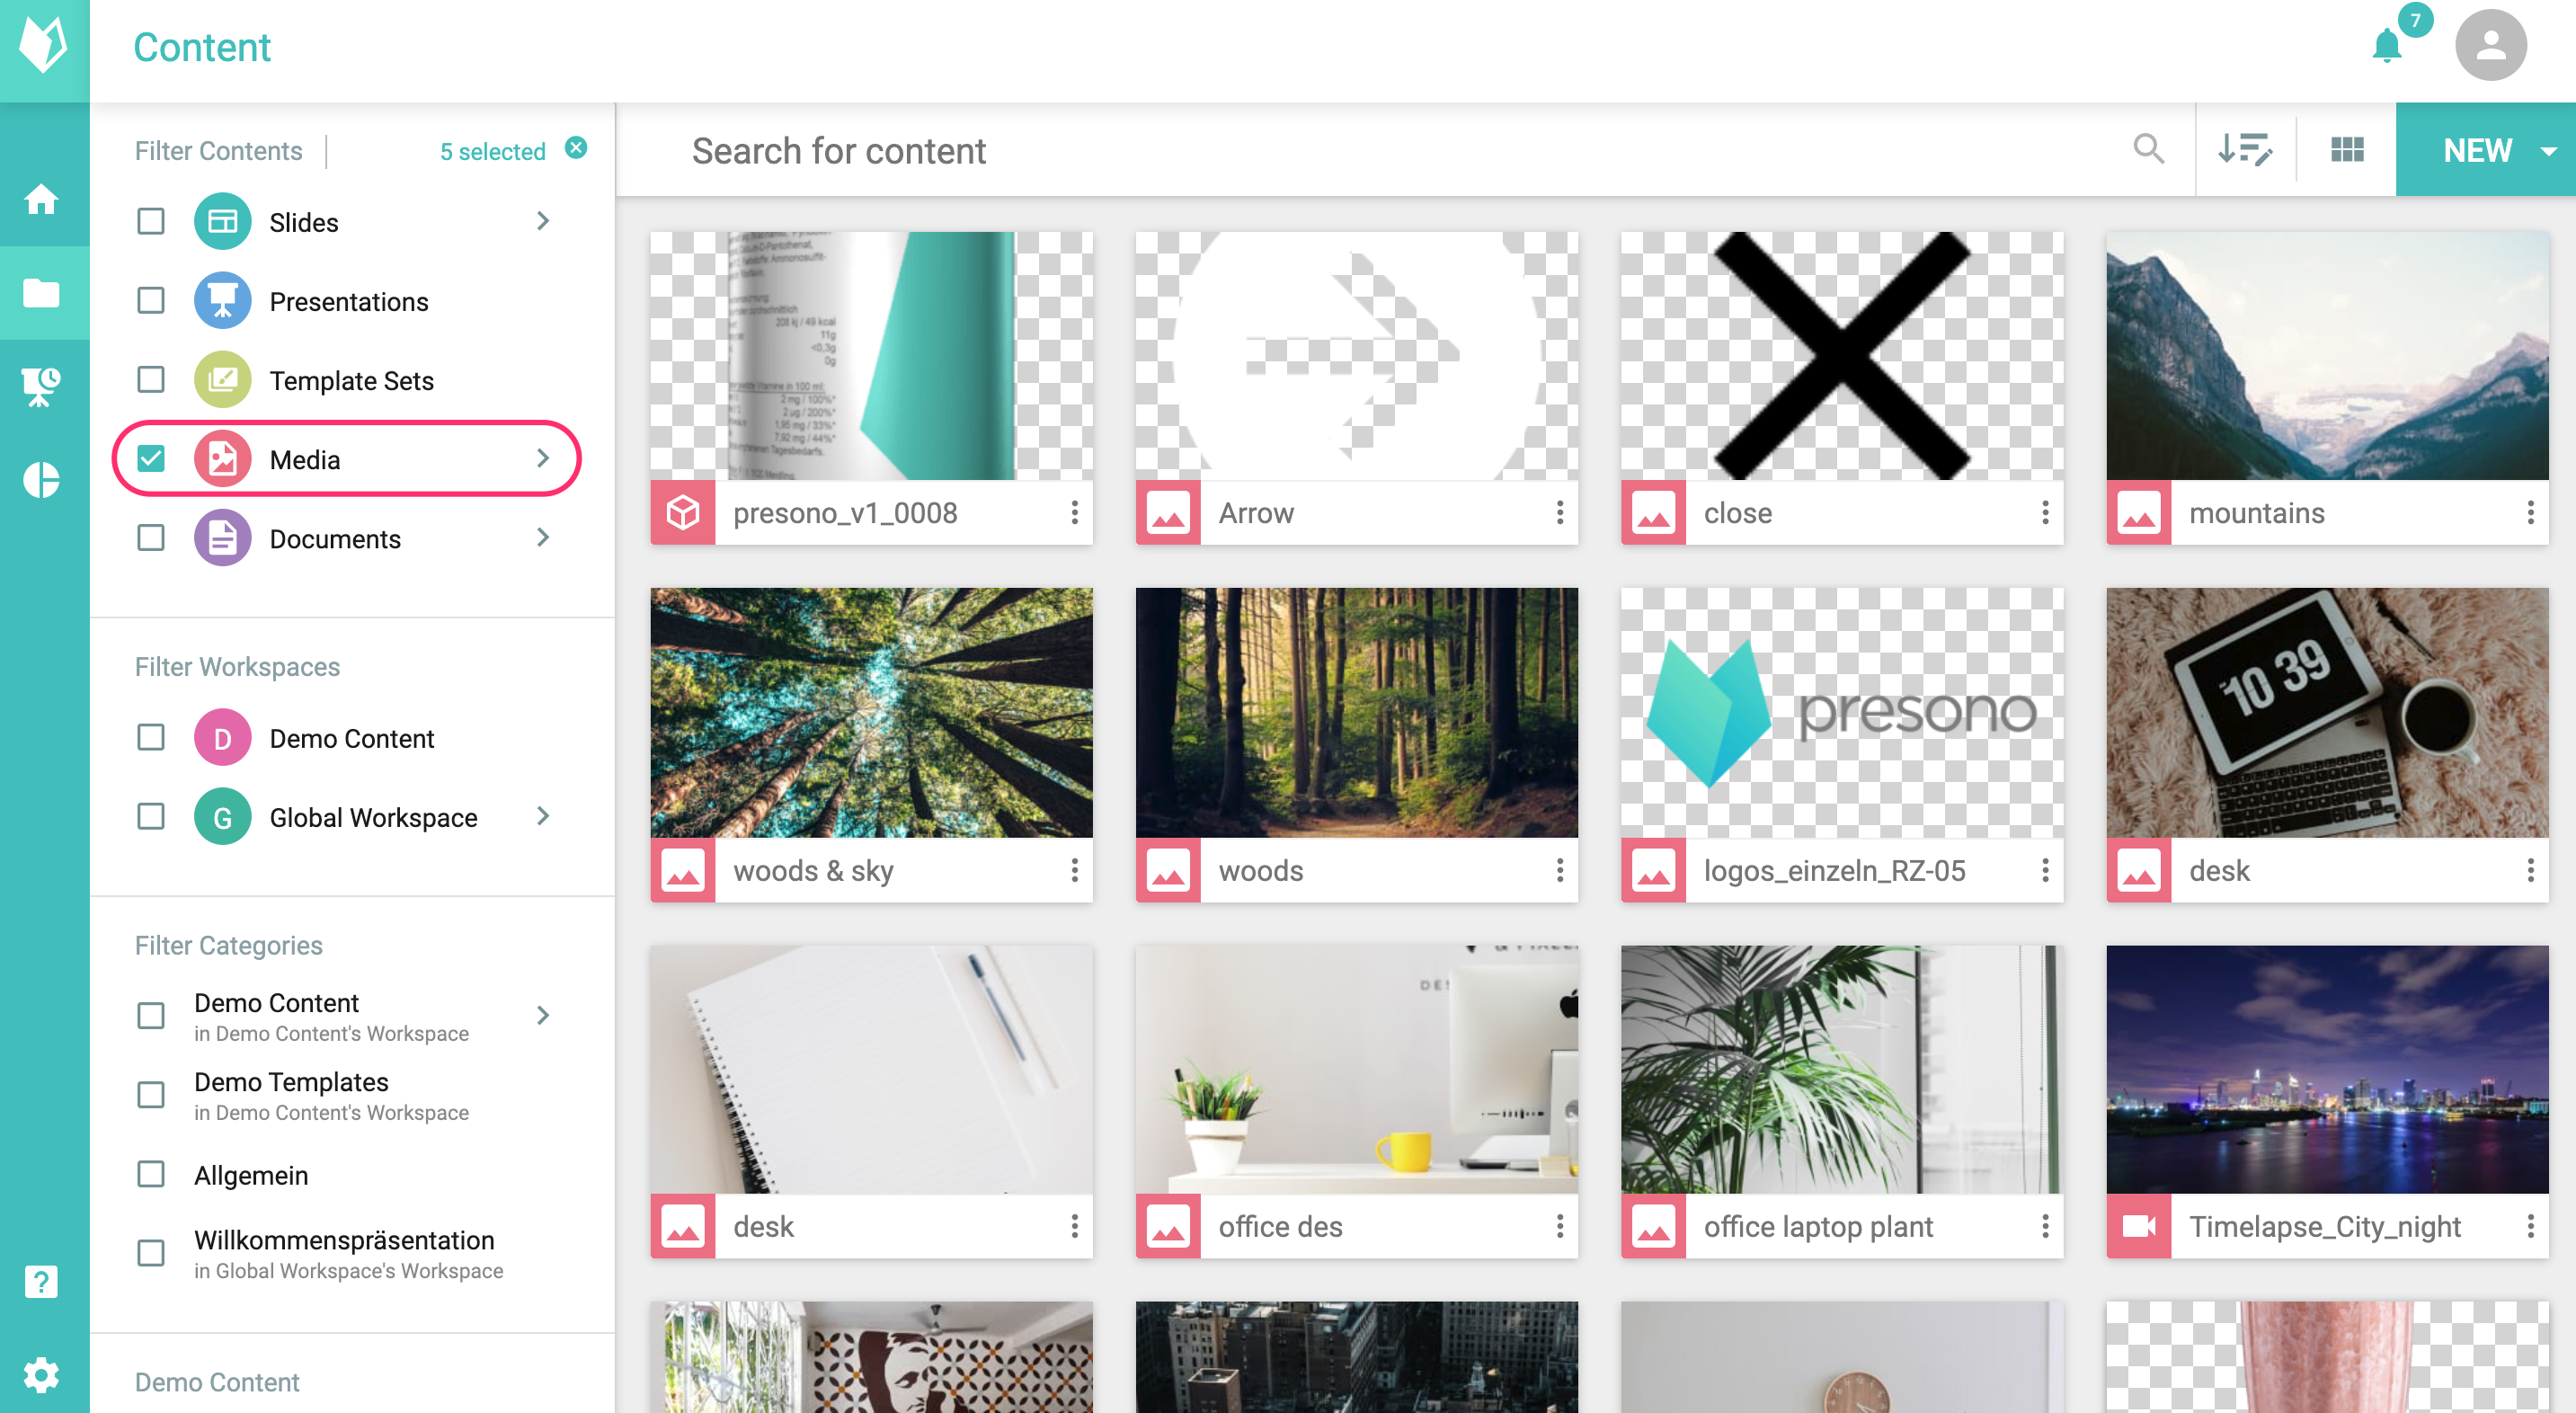The image size is (2576, 1413).
Task: Open the analytics pie chart icon
Action: [x=42, y=480]
